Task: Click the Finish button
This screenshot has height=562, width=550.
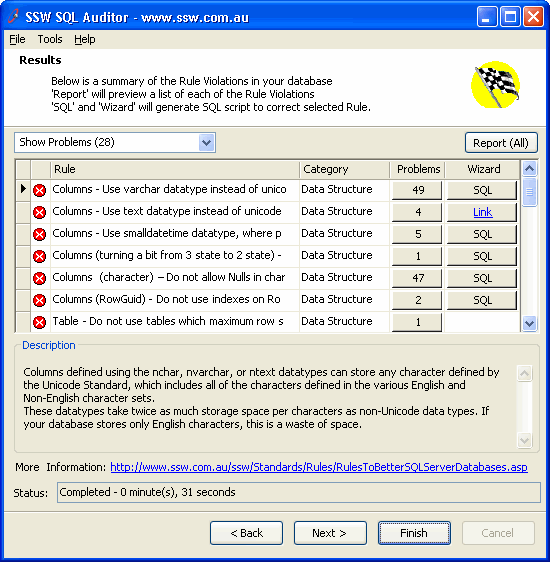Action: pyautogui.click(x=414, y=533)
